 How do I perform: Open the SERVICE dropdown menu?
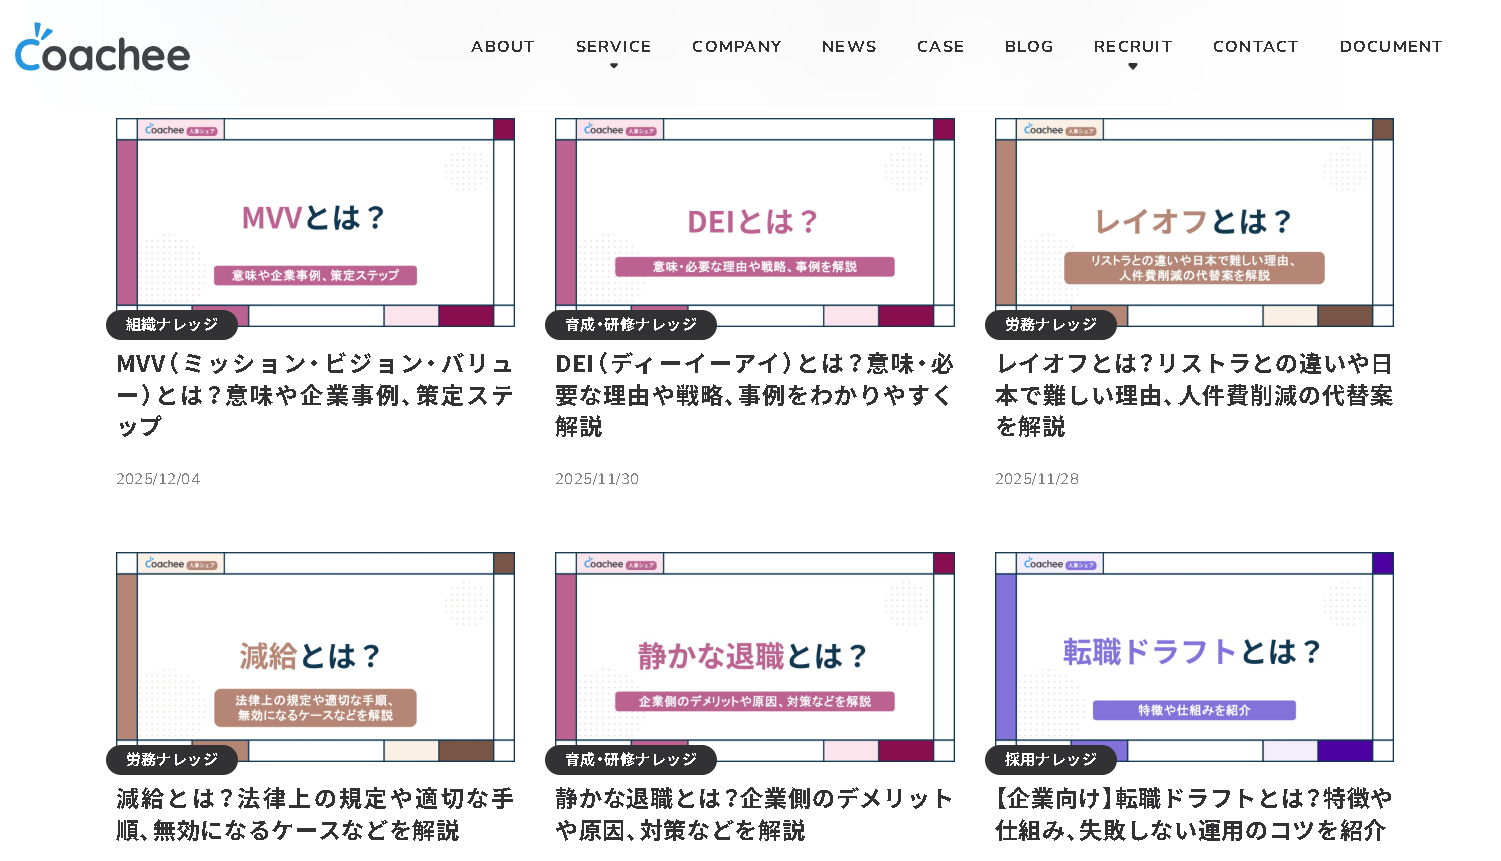tap(613, 46)
